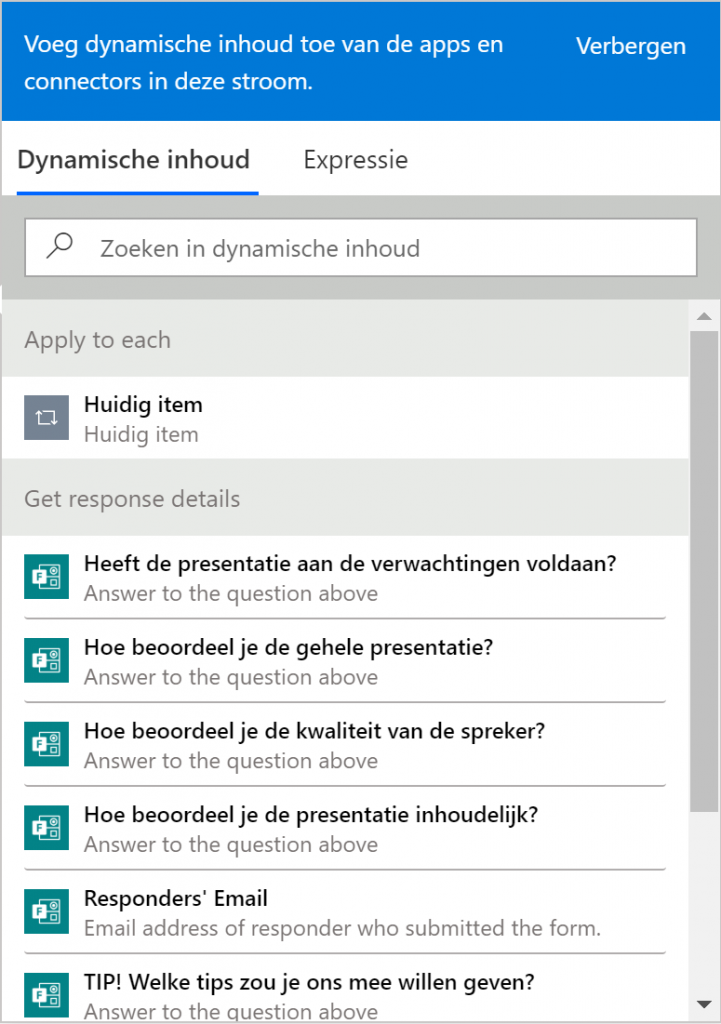Hide the panel with Verbergen
Viewport: 721px width, 1024px height.
tap(631, 46)
